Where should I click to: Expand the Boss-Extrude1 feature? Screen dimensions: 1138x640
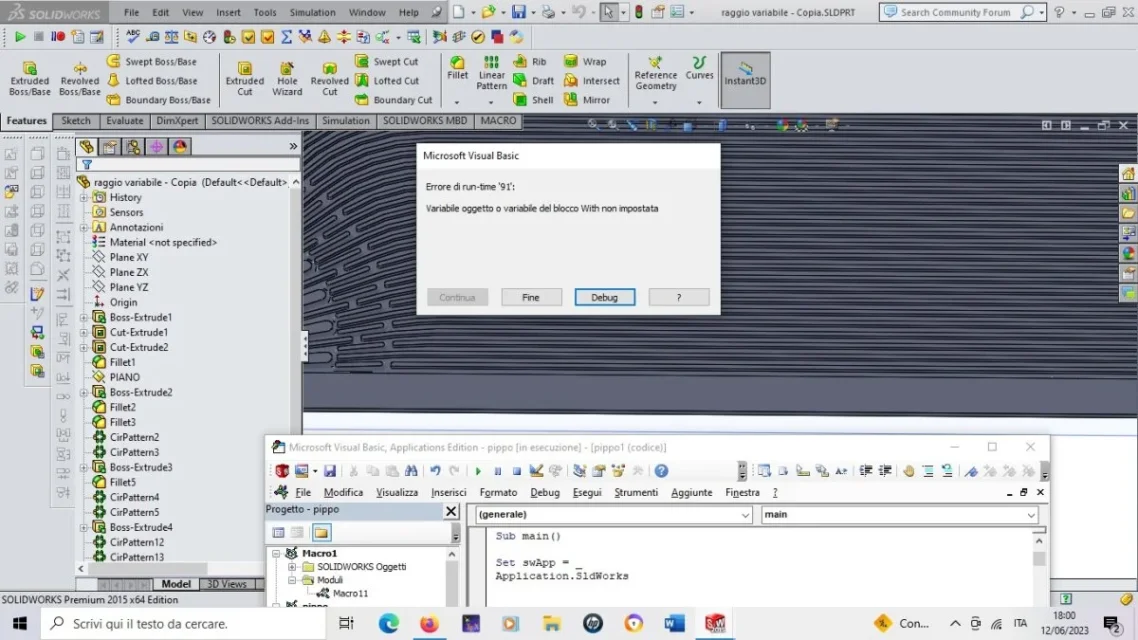click(x=84, y=317)
